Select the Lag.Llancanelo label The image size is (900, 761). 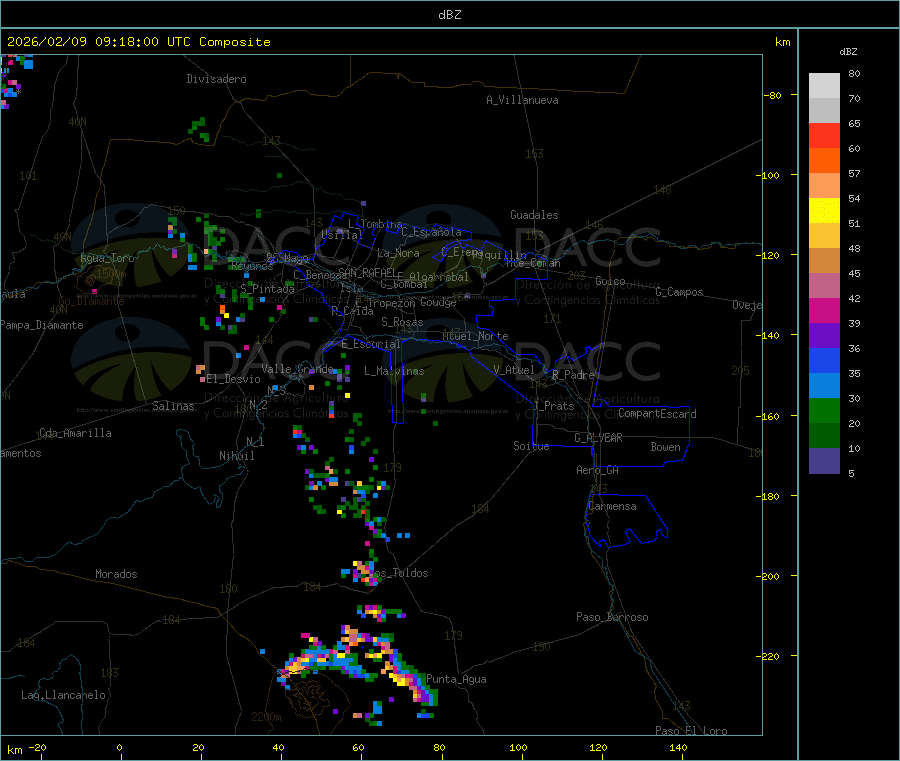(63, 695)
